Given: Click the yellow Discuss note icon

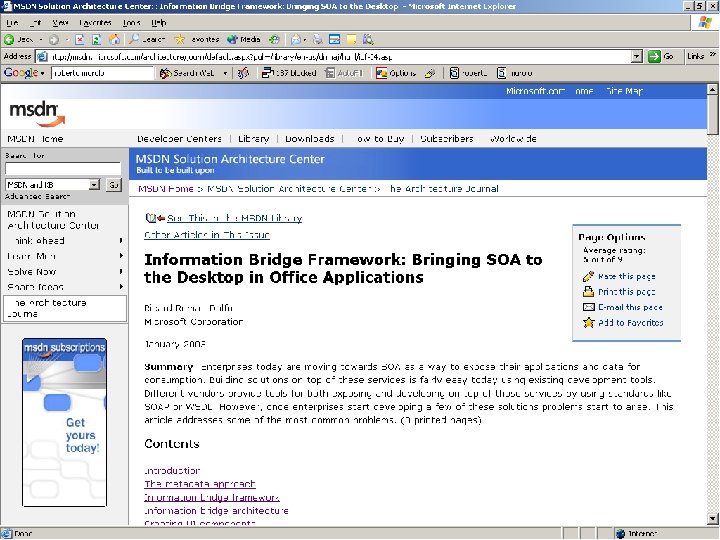Looking at the screenshot, I should [x=351, y=39].
